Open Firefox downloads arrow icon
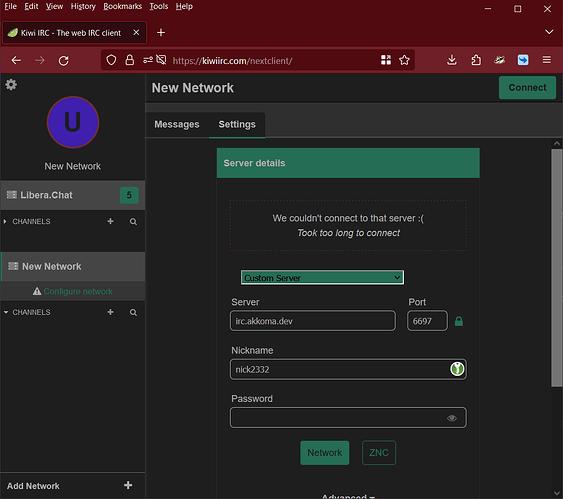 (x=452, y=60)
